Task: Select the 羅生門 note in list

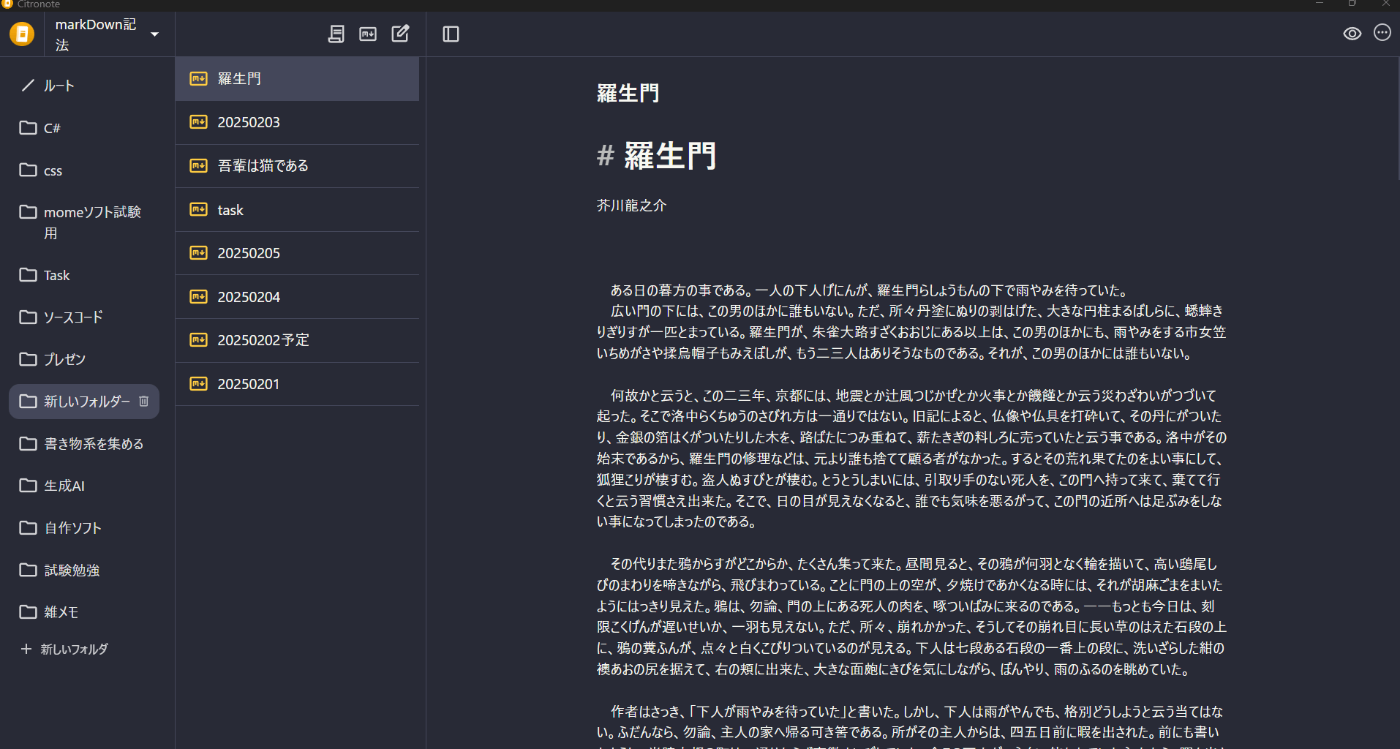Action: click(x=297, y=78)
